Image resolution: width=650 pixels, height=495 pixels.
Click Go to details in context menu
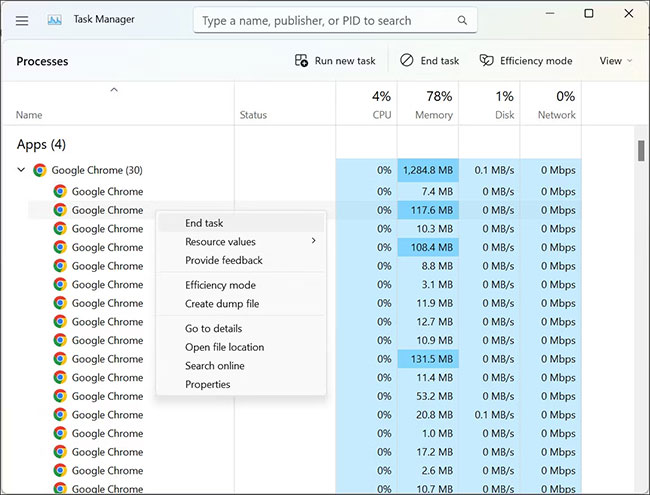click(213, 328)
